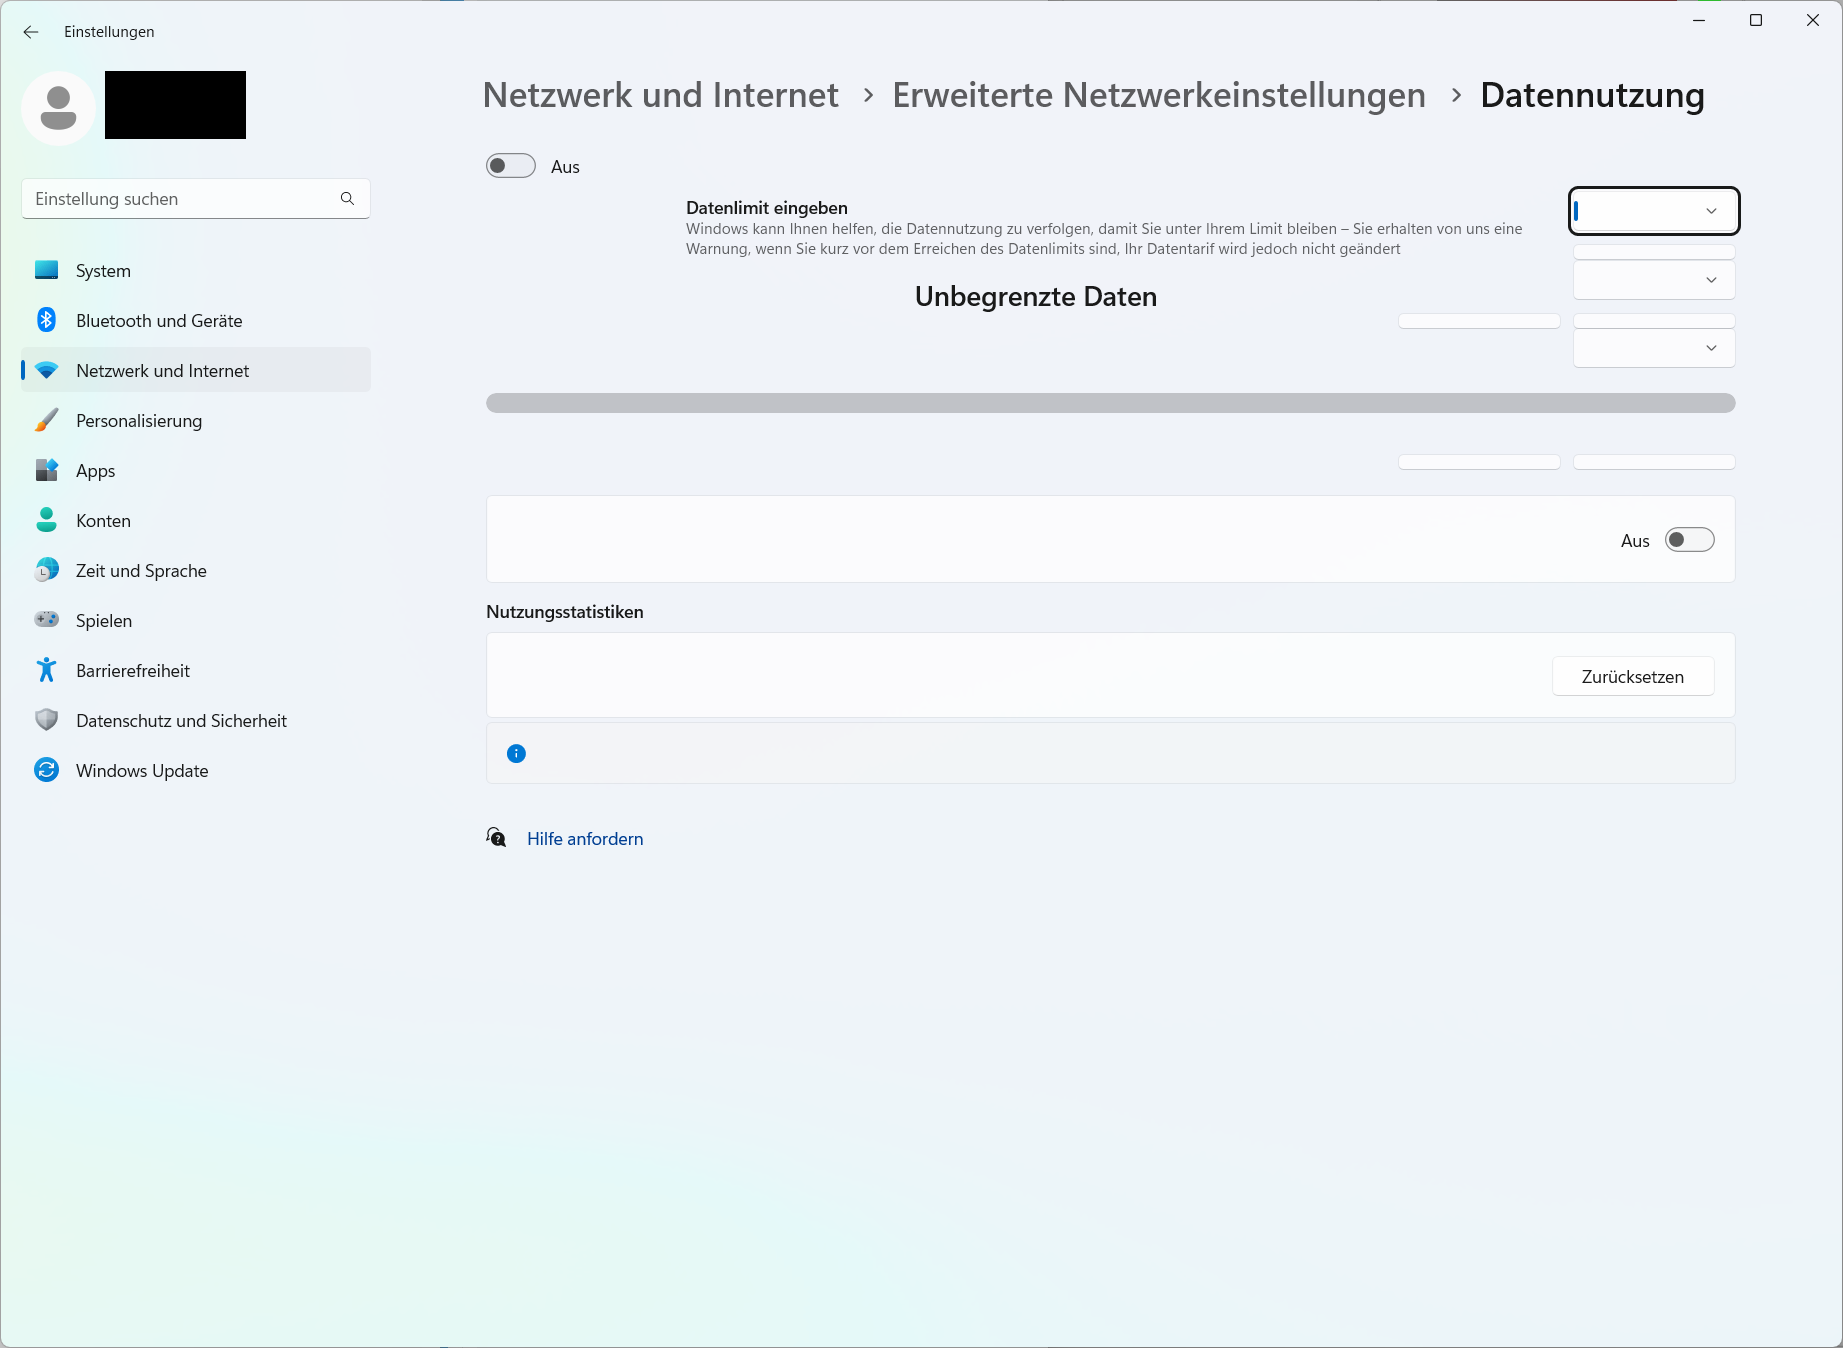1843x1348 pixels.
Task: Click the Unbegrenzte Daten heading
Action: click(x=1036, y=297)
